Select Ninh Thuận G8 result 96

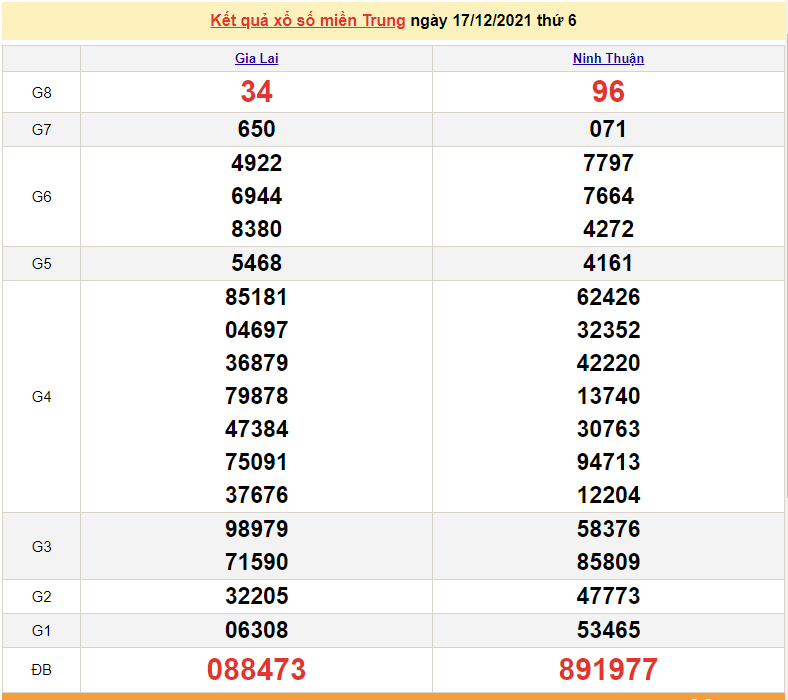pyautogui.click(x=608, y=92)
